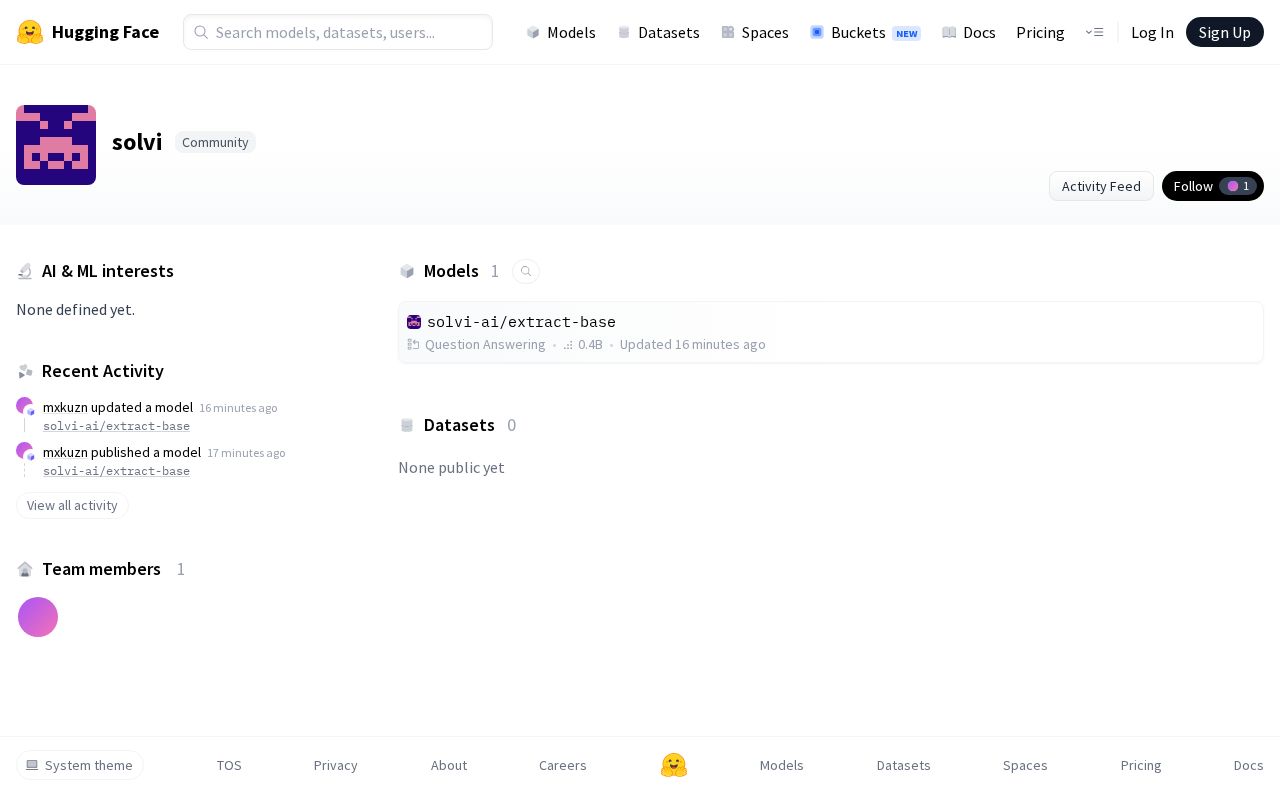
Task: Open the solvi-ai/extract-base model card
Action: point(831,332)
